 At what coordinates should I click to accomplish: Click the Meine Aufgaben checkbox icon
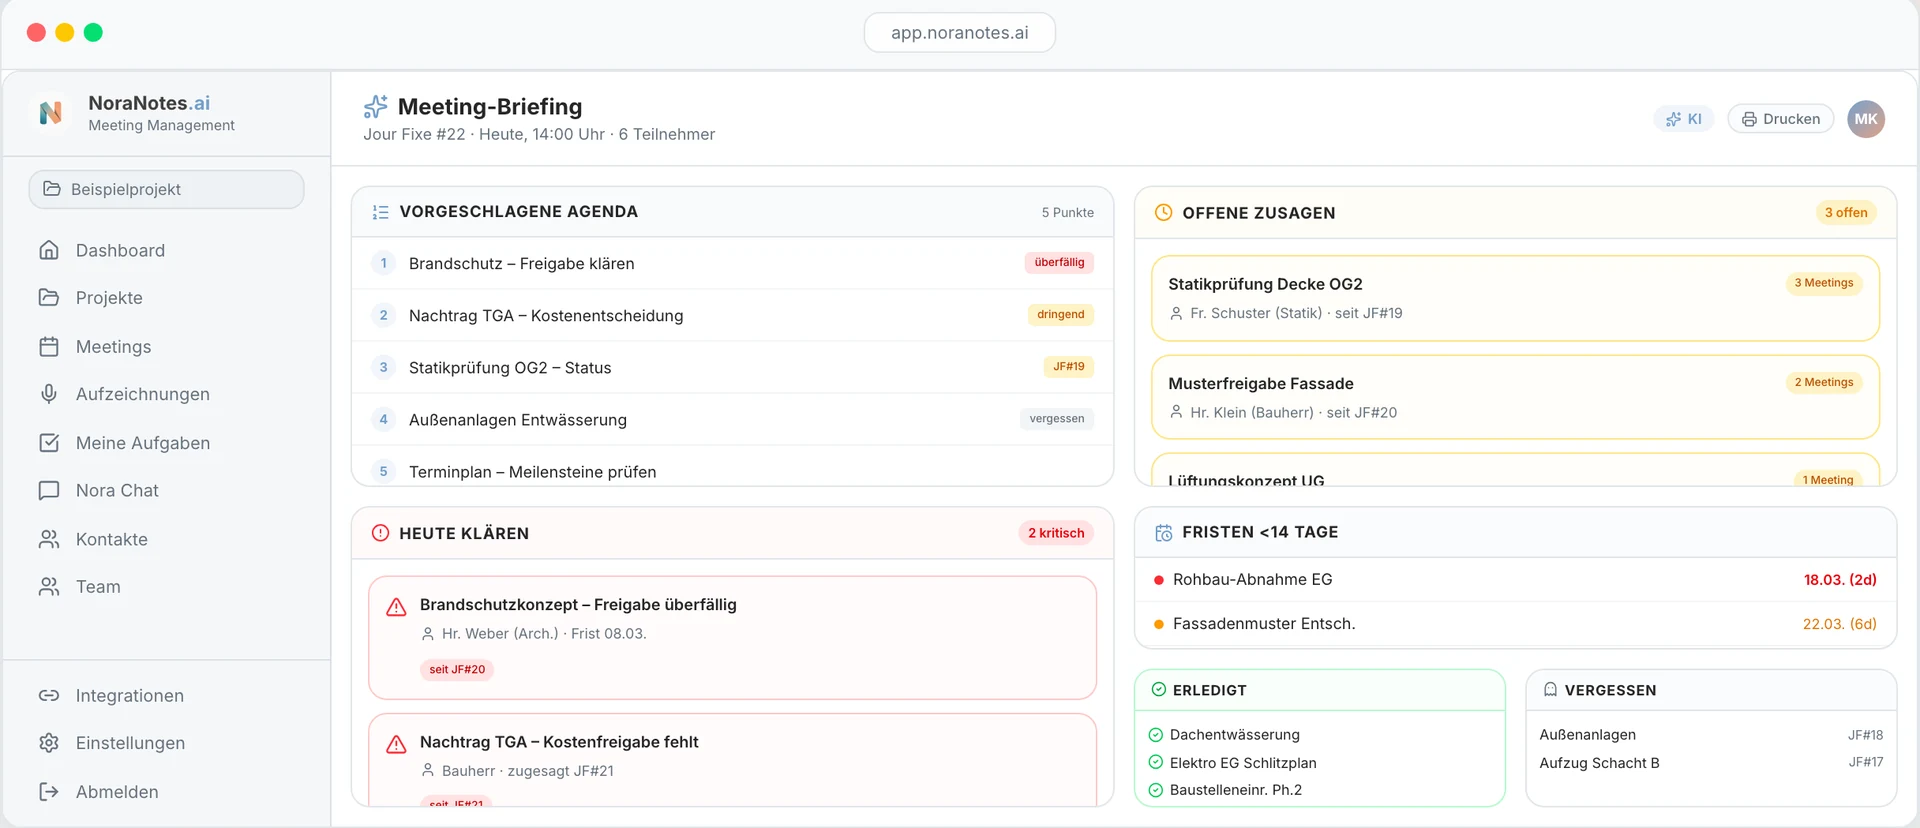click(x=49, y=442)
